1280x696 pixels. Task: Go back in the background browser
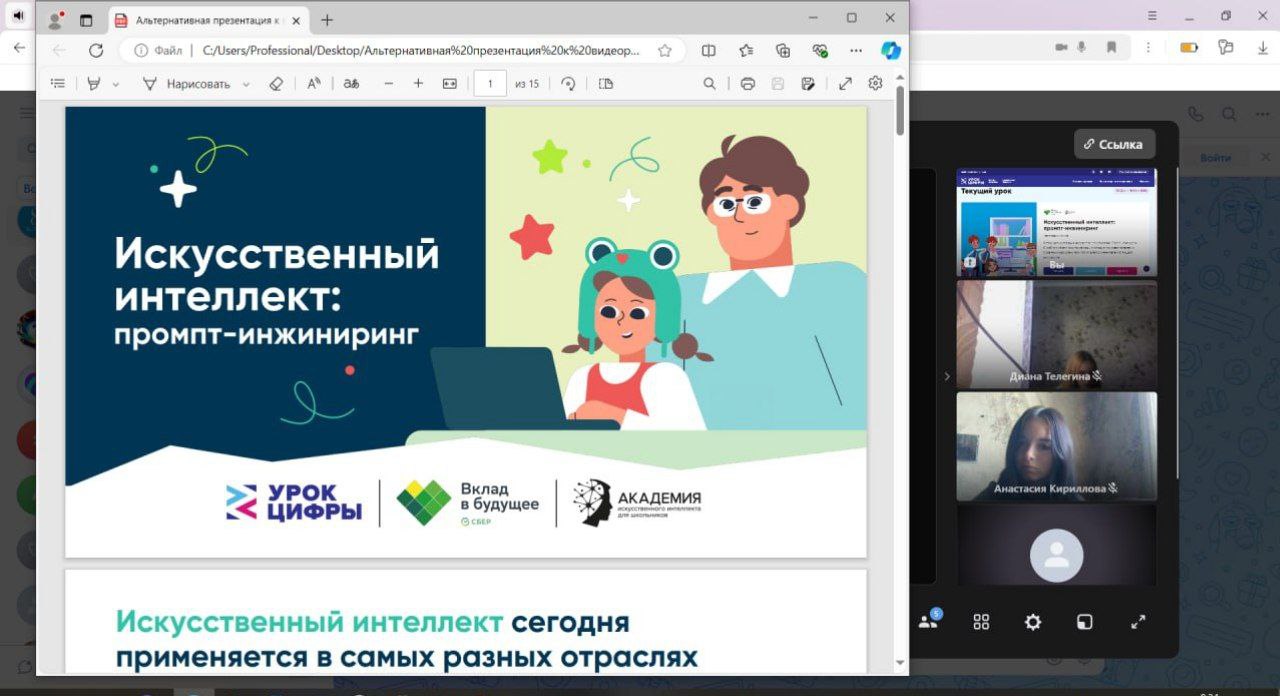[19, 47]
